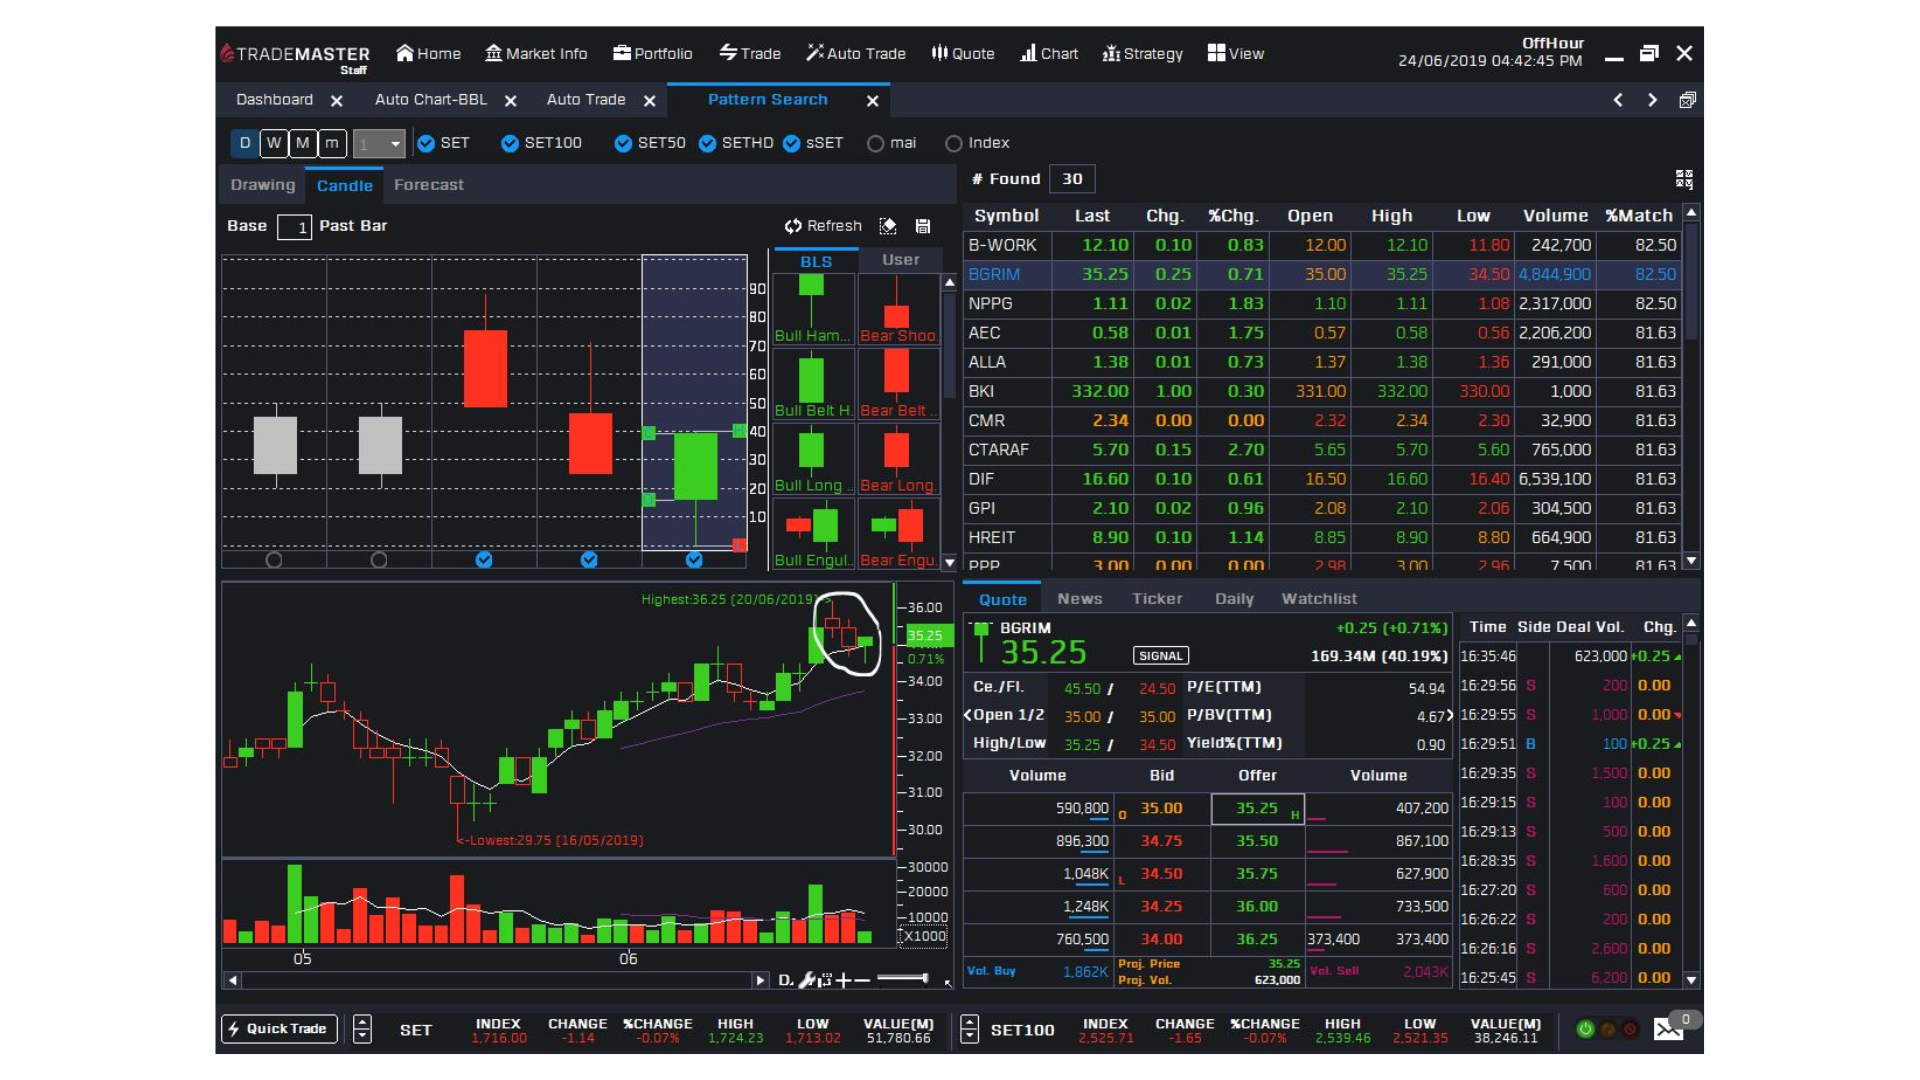Viewport: 1920px width, 1080px height.
Task: Adjust the chart zoom slider
Action: pos(903,979)
